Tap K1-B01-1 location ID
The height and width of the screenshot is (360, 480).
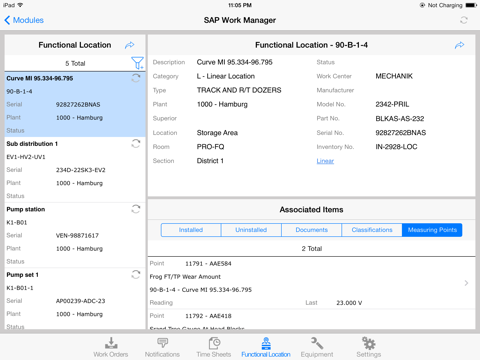click(20, 288)
